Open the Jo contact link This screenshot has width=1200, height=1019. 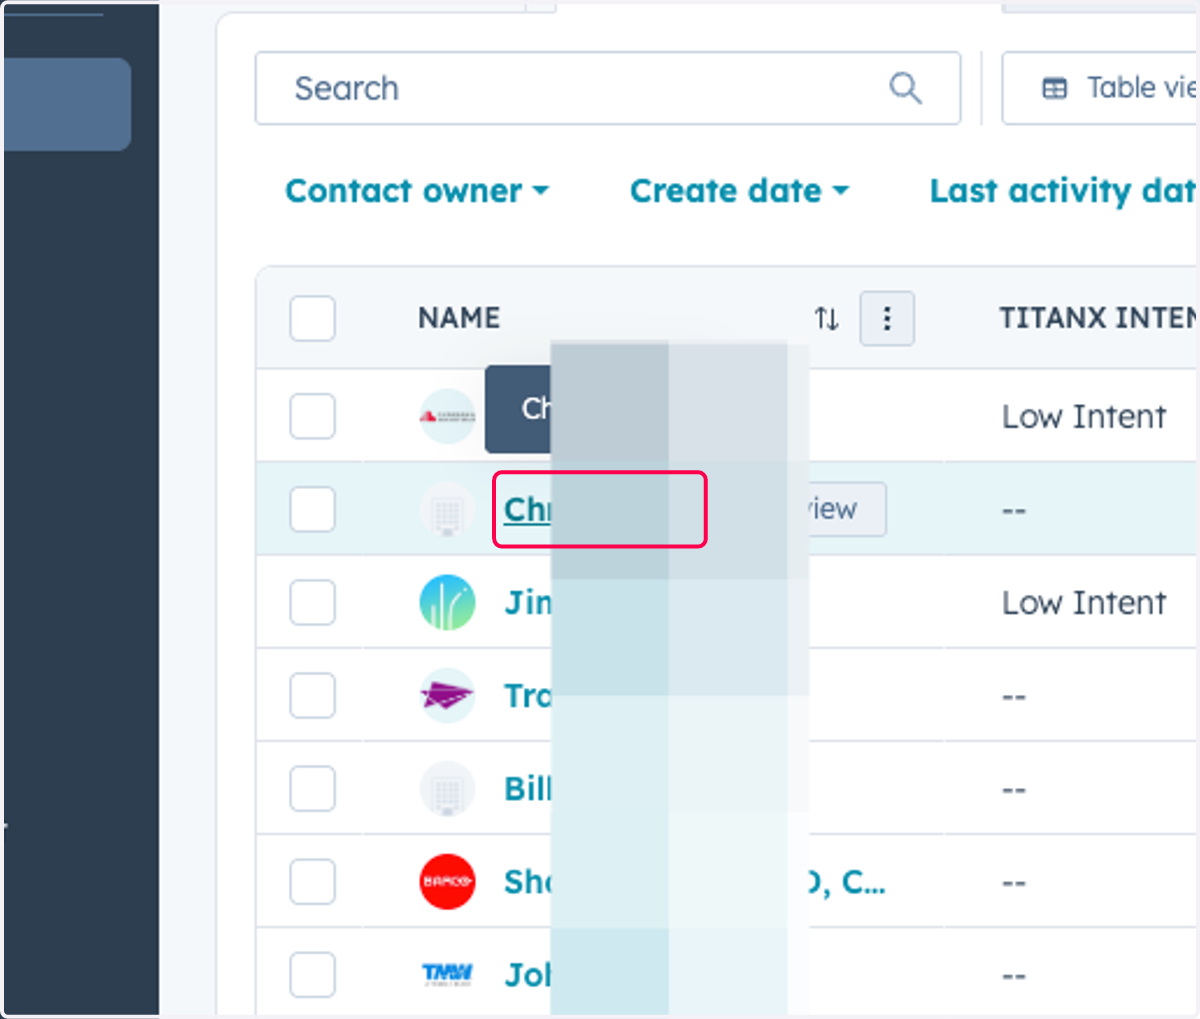528,975
